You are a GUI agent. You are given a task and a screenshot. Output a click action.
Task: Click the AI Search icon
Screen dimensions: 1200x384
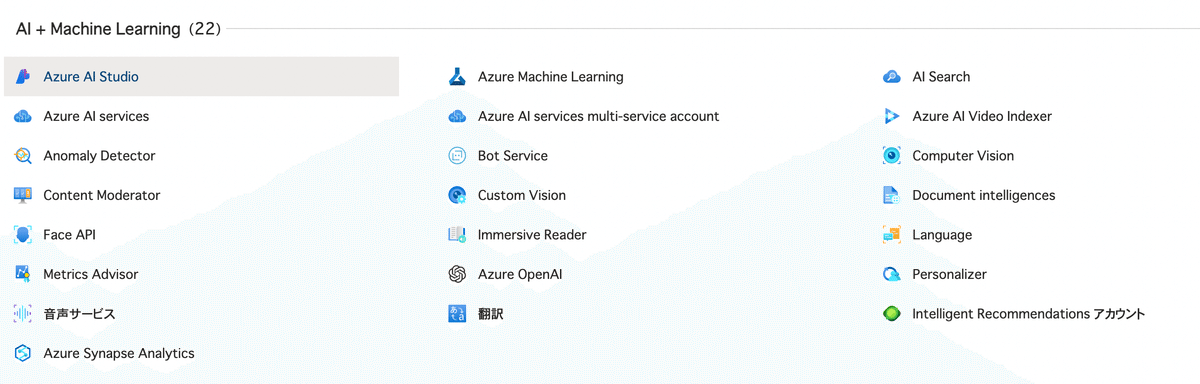click(892, 77)
